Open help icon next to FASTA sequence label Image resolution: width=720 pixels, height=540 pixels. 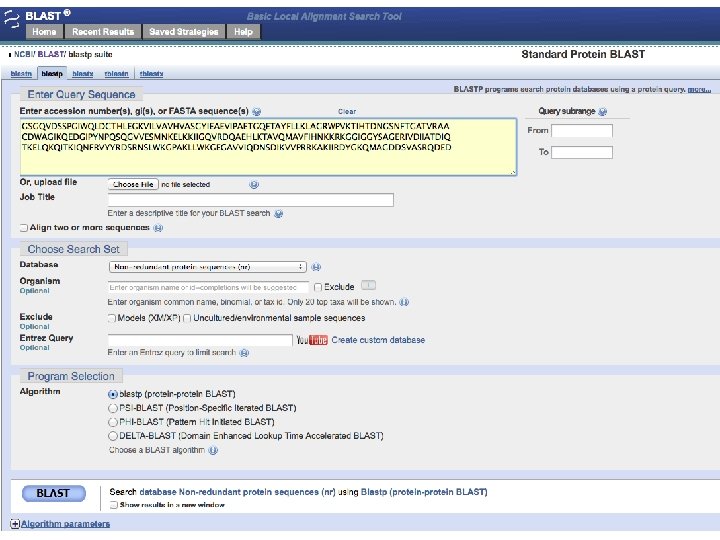coord(257,112)
